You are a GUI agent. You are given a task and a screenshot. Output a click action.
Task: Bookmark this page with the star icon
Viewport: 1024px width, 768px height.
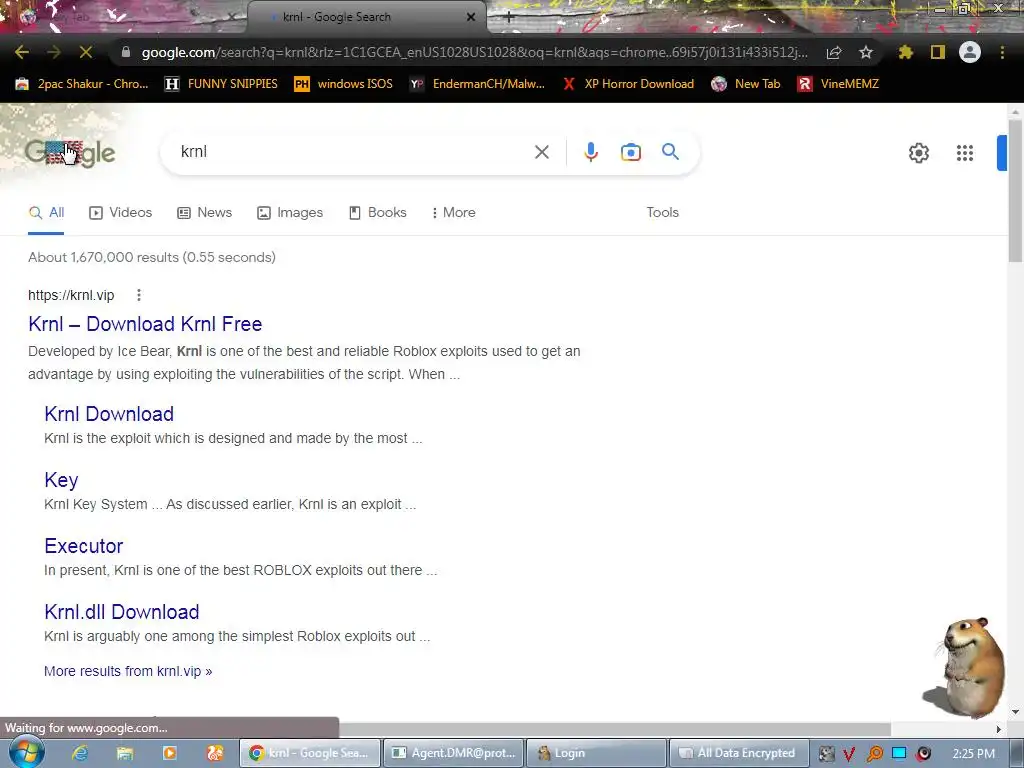[x=866, y=52]
